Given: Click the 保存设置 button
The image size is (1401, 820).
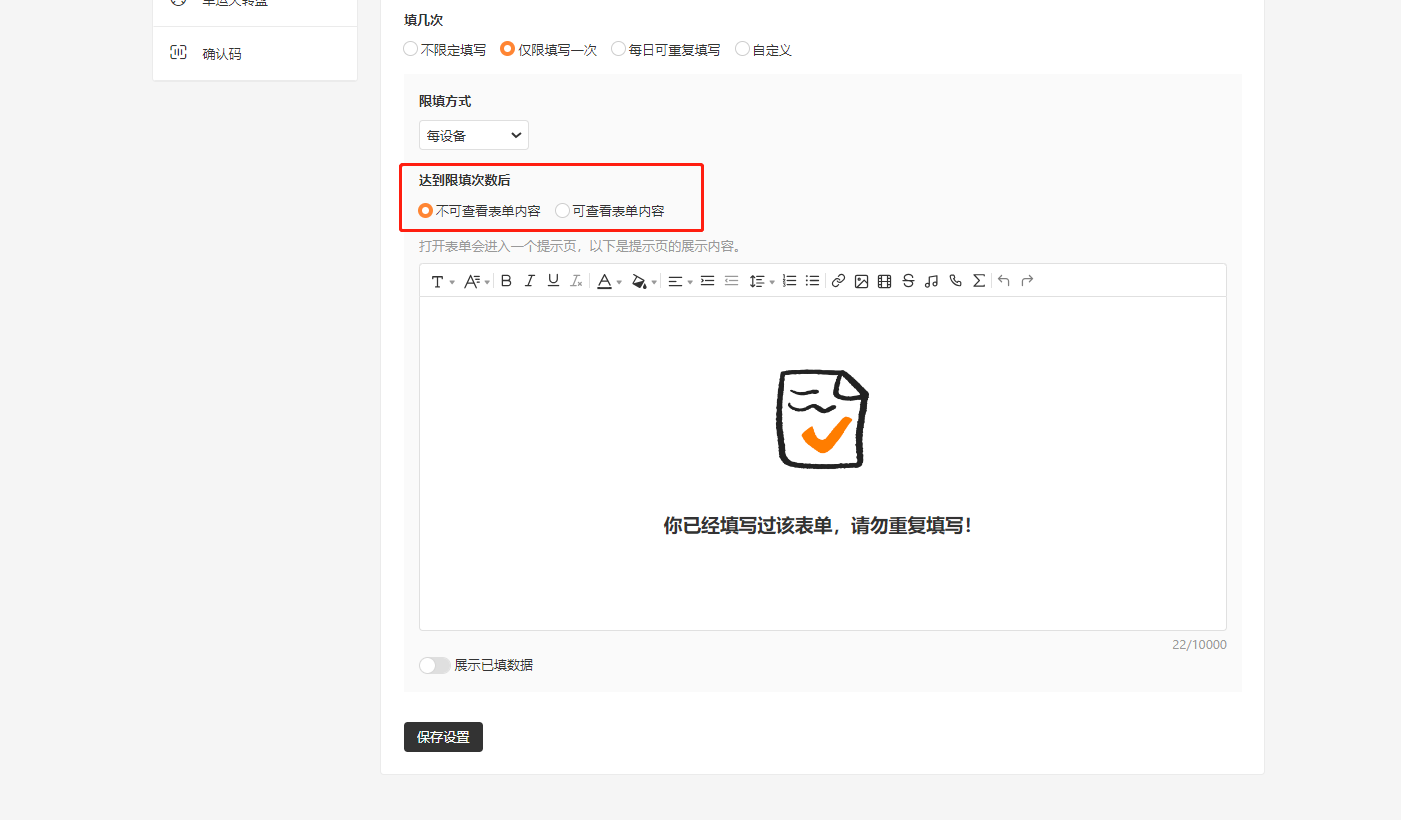Looking at the screenshot, I should [x=443, y=737].
